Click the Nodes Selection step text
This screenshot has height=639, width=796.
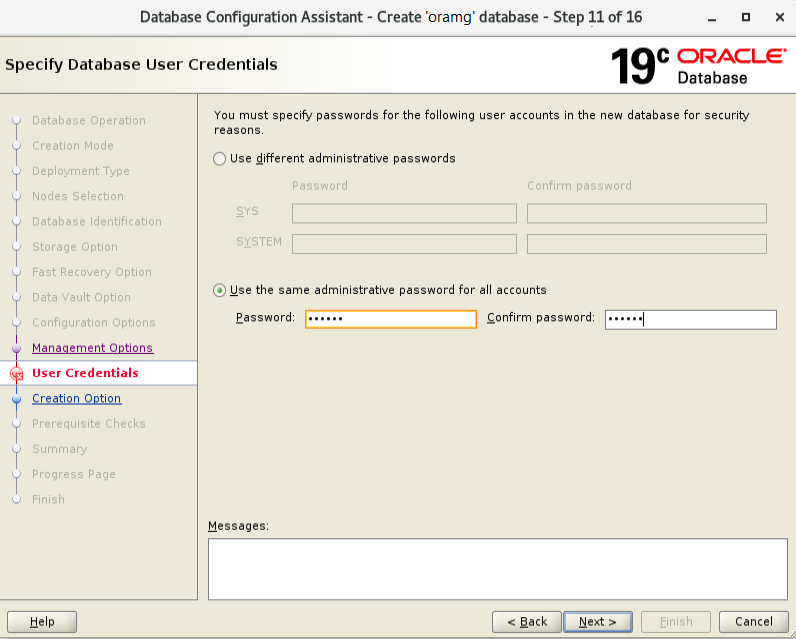(x=78, y=196)
